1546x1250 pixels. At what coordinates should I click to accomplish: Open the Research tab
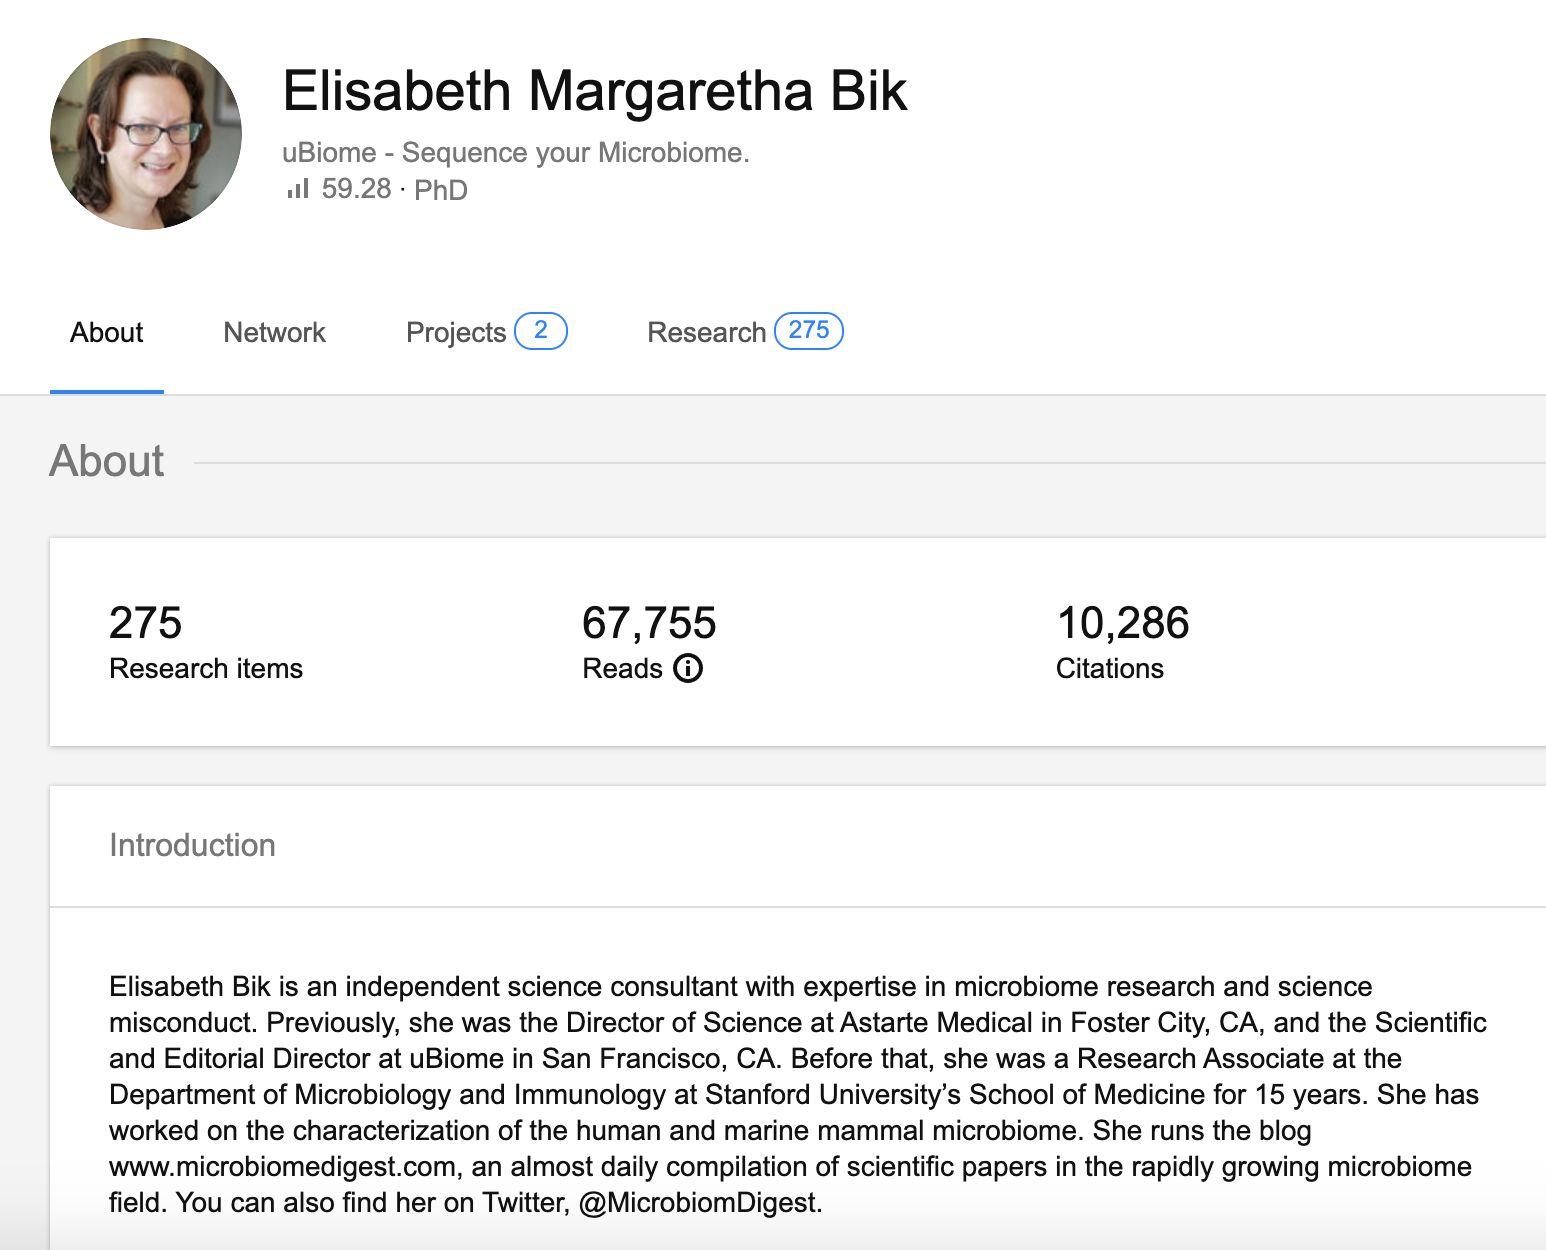tap(706, 332)
